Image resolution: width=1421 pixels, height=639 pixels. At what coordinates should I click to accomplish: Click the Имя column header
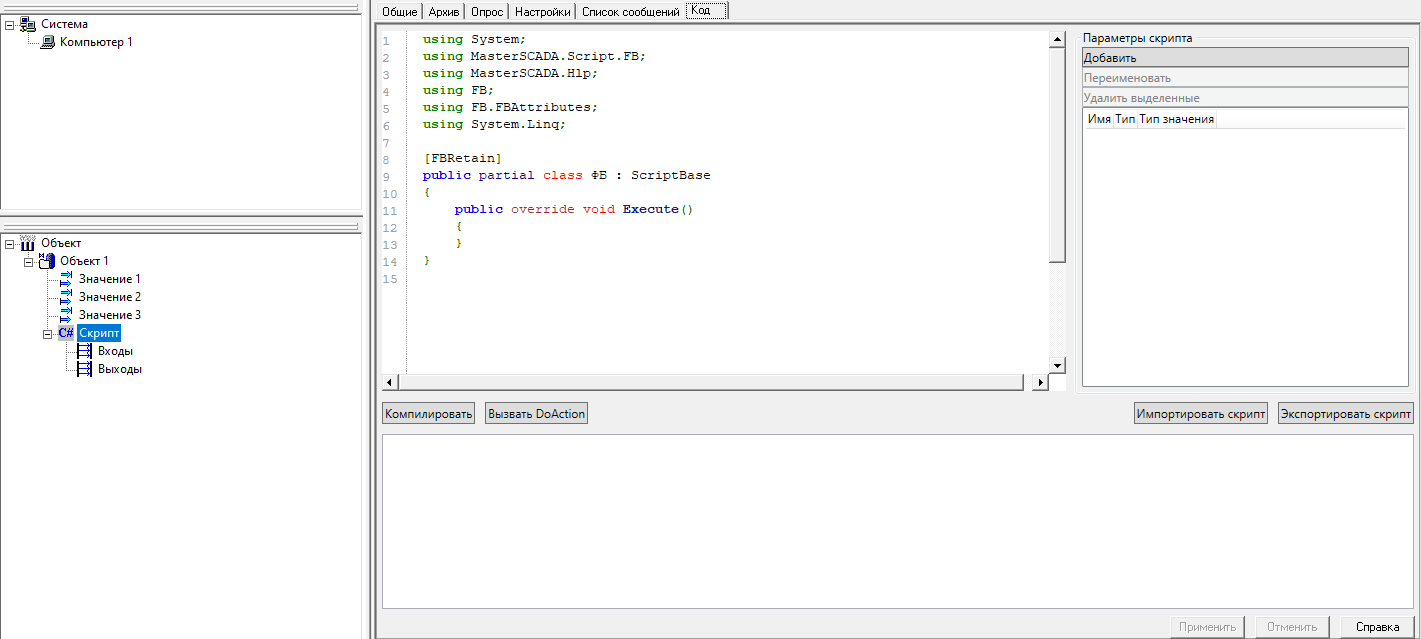click(x=1099, y=119)
